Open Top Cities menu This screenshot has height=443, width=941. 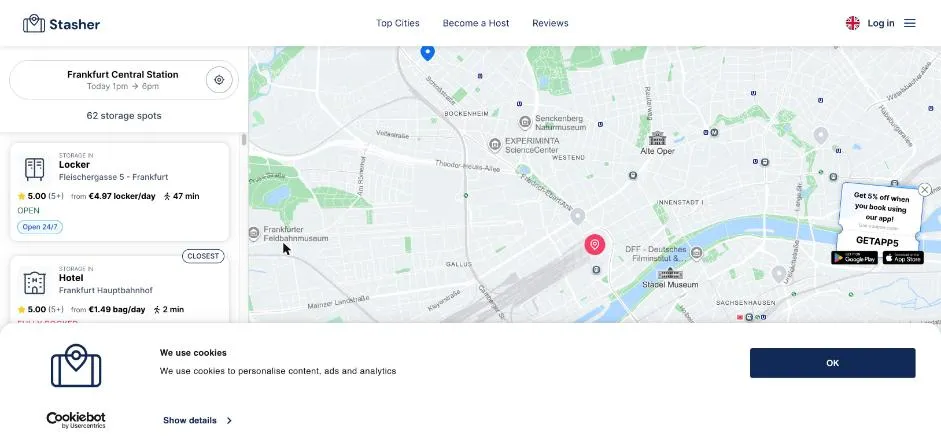(x=398, y=23)
